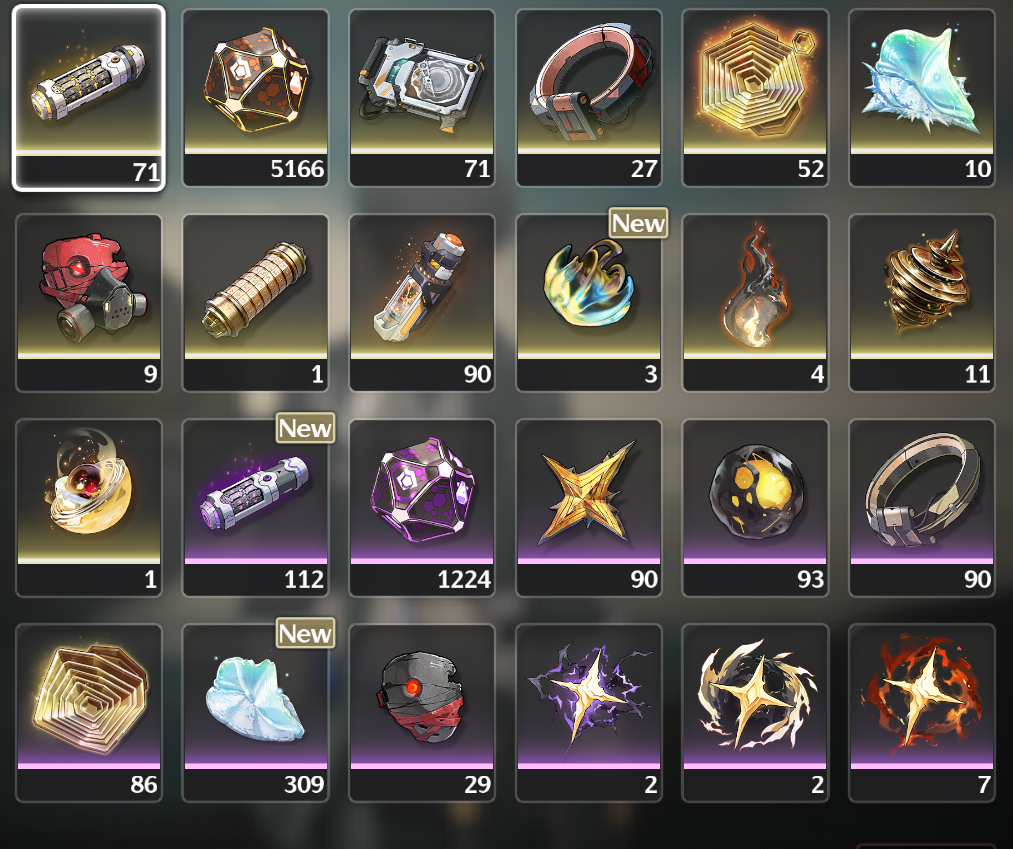Open the new golden flame item with 3
The image size is (1013, 849).
pos(589,303)
